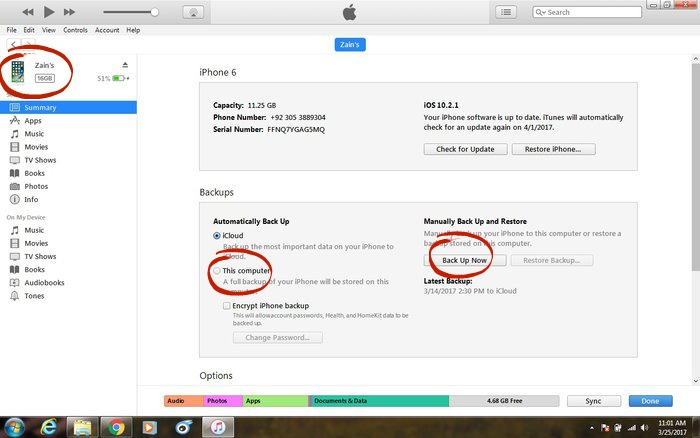Select the iCloud backup radio button
The width and height of the screenshot is (700, 438).
[x=217, y=235]
